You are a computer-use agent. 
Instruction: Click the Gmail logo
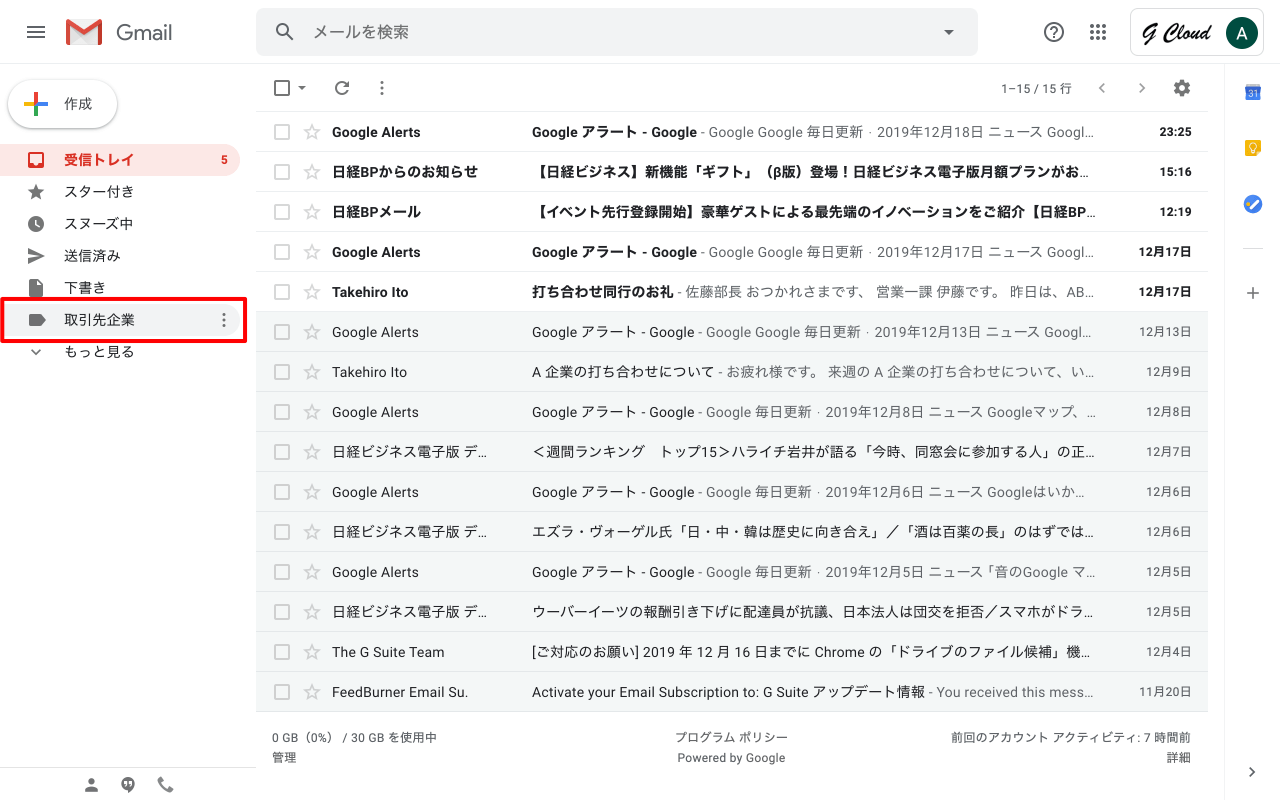(119, 32)
